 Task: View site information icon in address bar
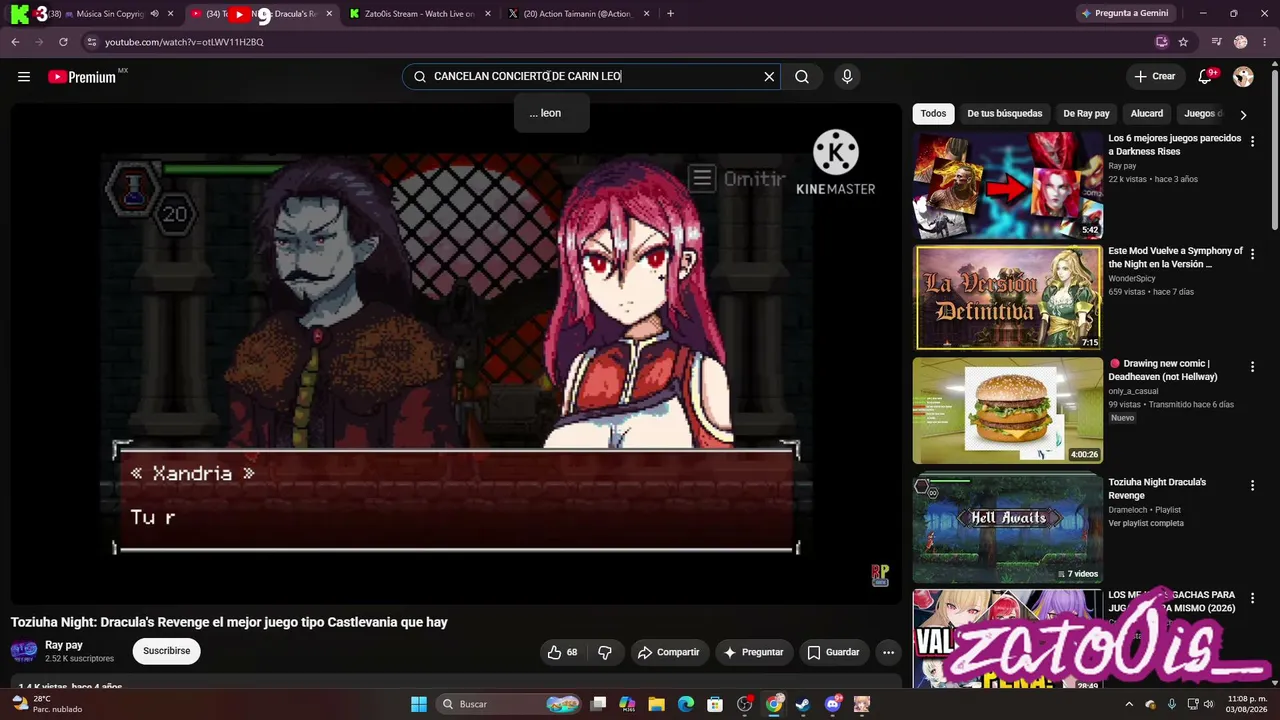pos(91,42)
